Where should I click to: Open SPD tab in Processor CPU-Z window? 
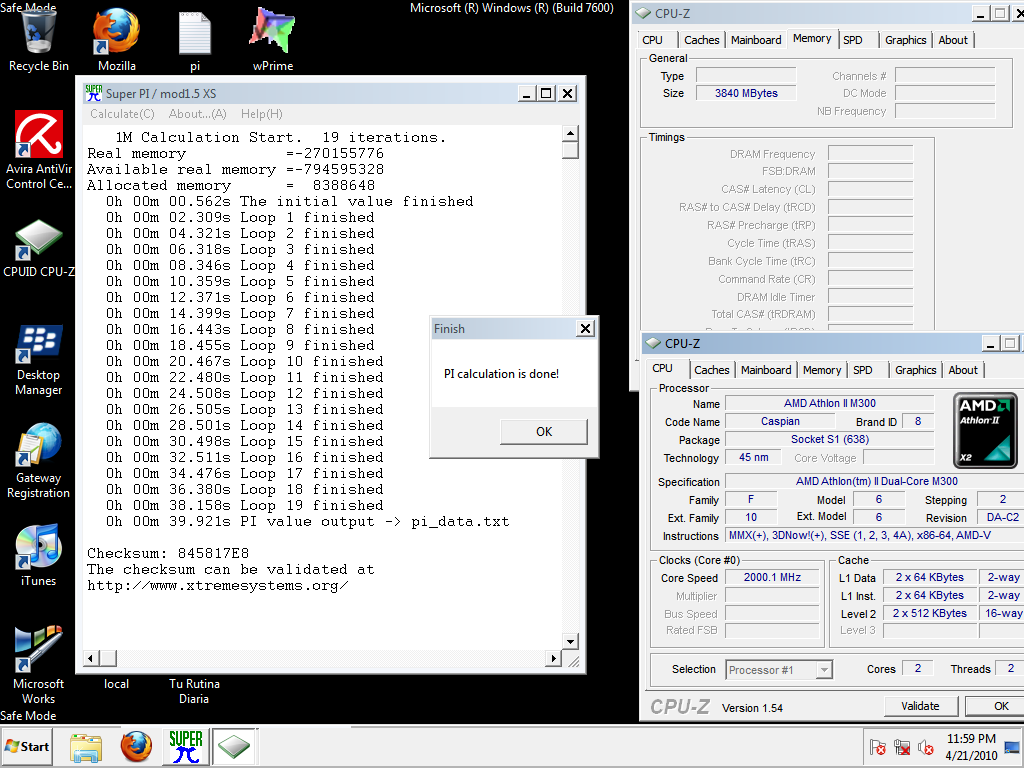pos(862,370)
